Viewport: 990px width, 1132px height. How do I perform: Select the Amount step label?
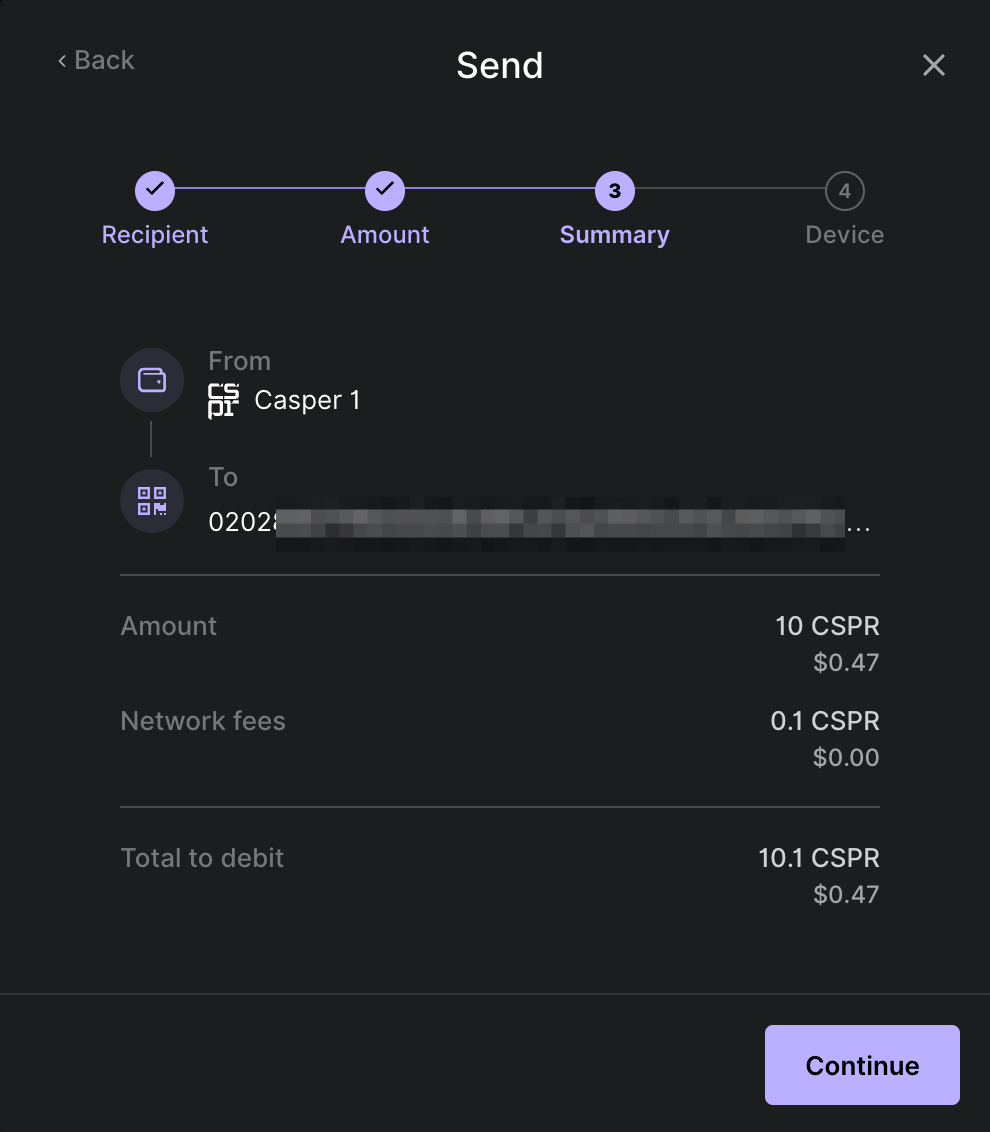click(x=385, y=235)
